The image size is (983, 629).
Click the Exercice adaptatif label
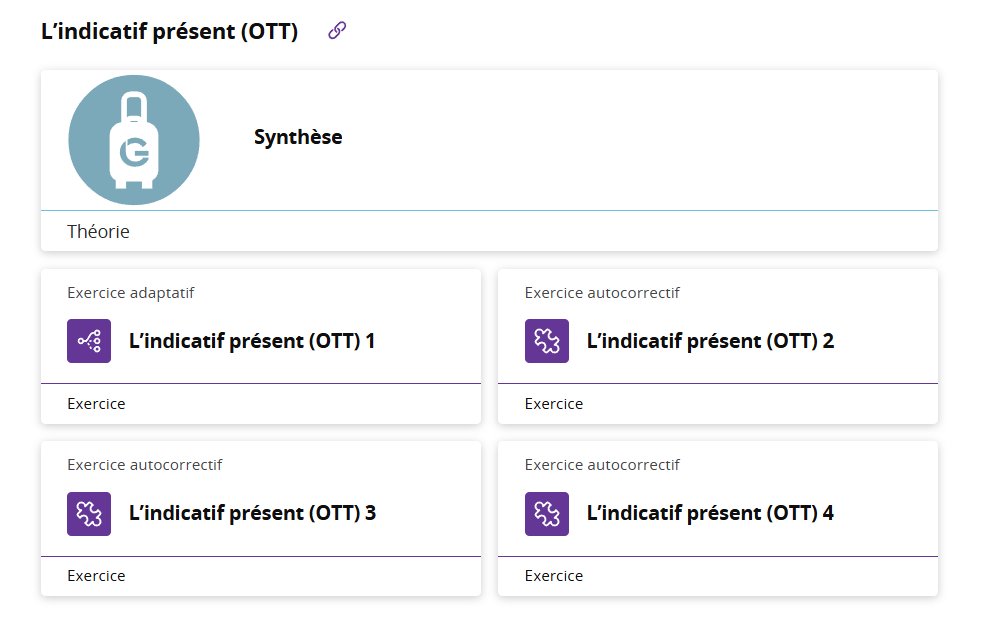tap(130, 293)
